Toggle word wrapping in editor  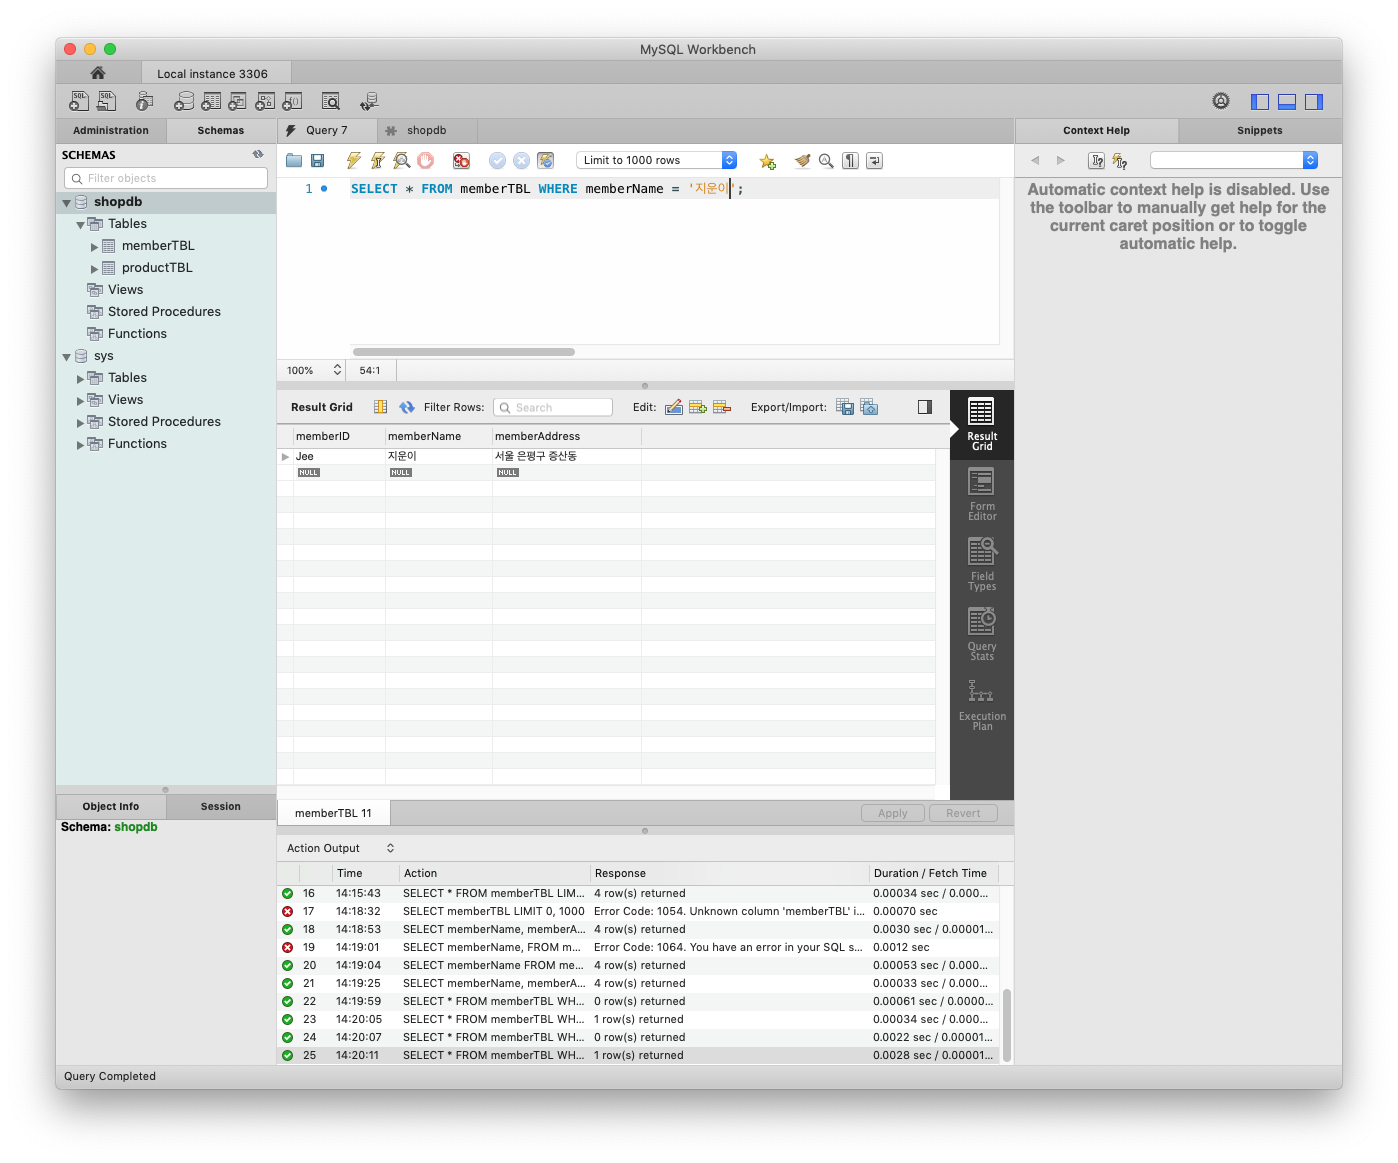(x=874, y=160)
